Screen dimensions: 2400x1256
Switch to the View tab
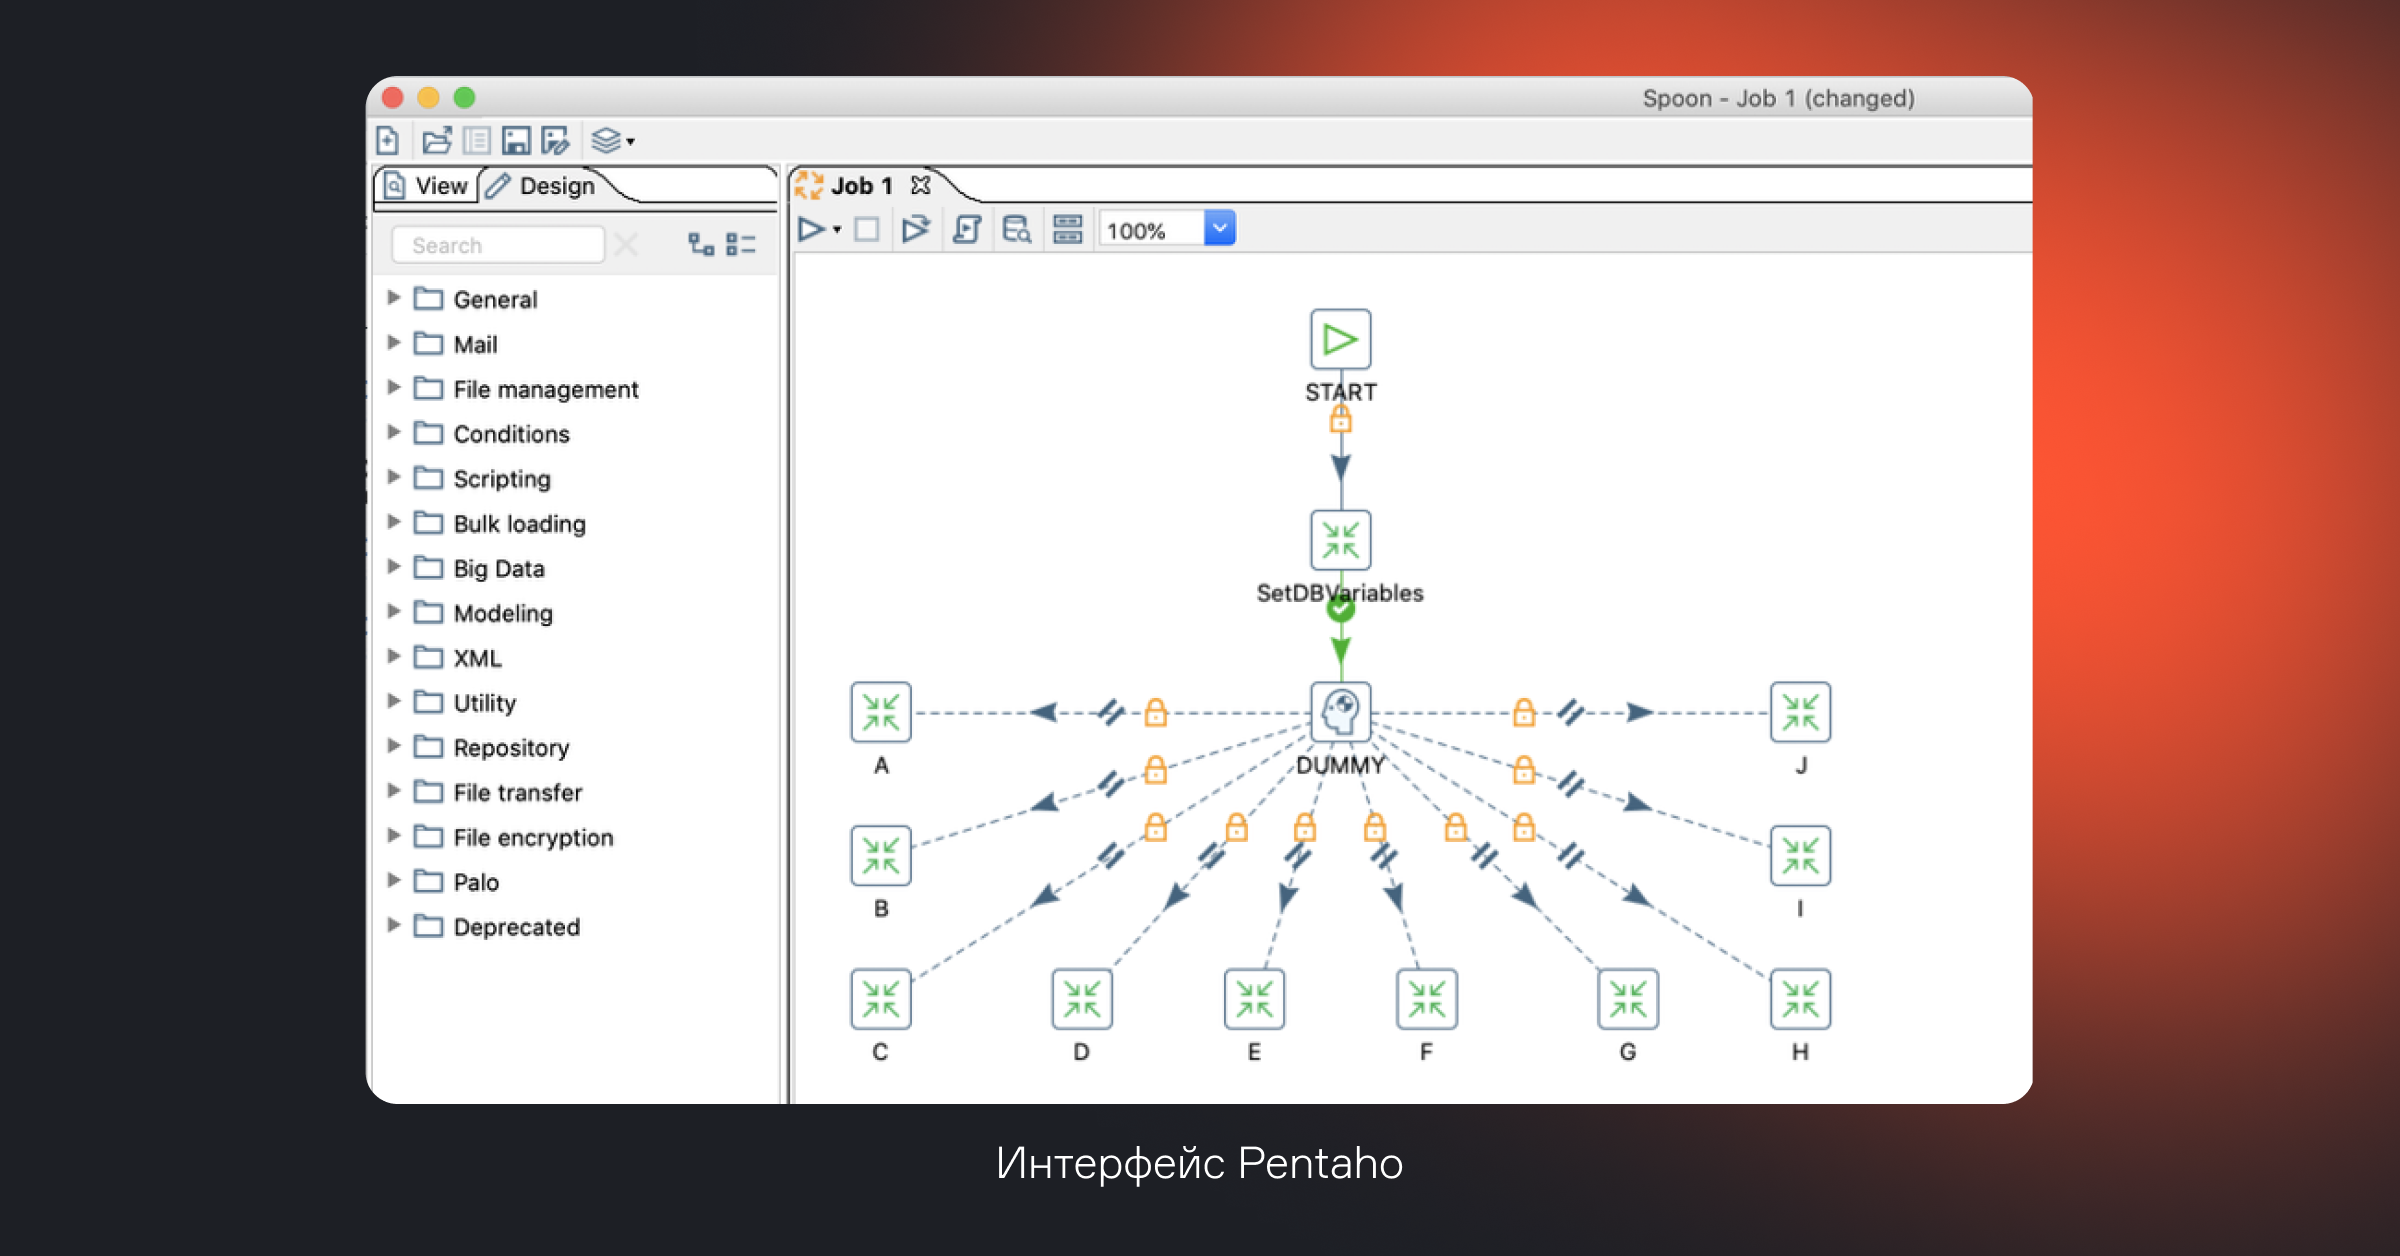[x=427, y=186]
